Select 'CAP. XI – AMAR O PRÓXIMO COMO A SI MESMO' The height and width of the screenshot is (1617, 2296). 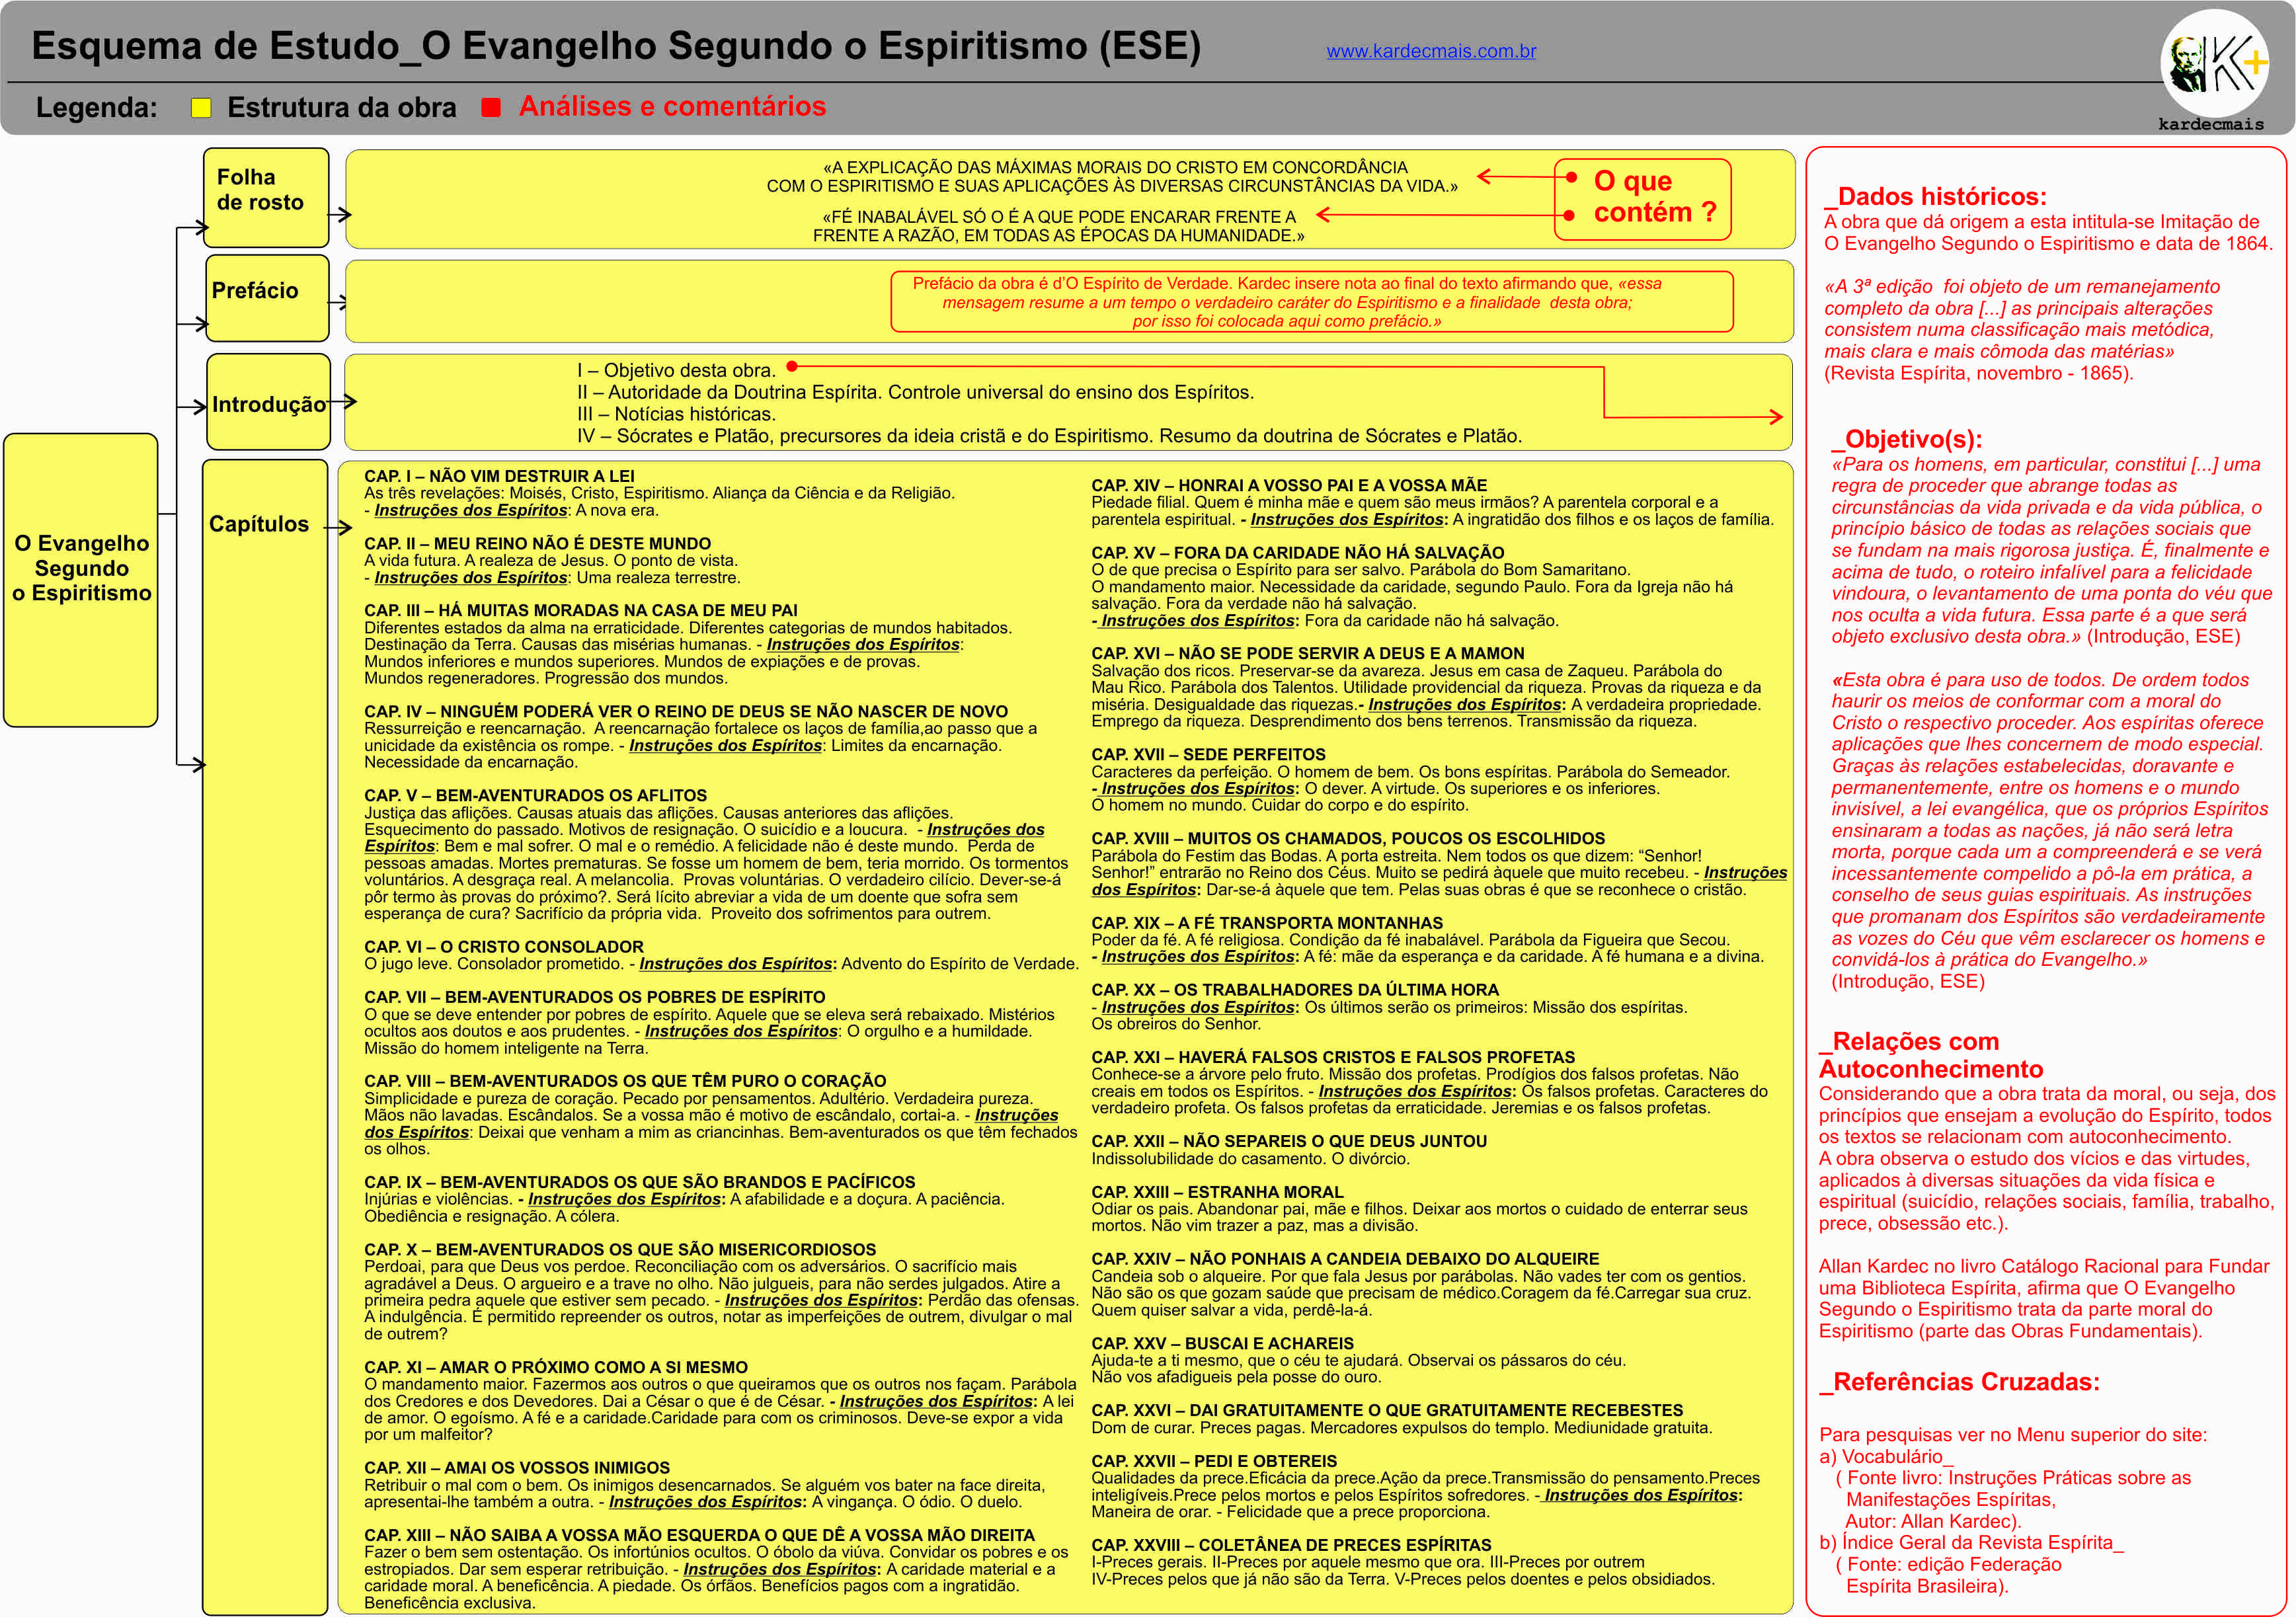coord(556,1367)
